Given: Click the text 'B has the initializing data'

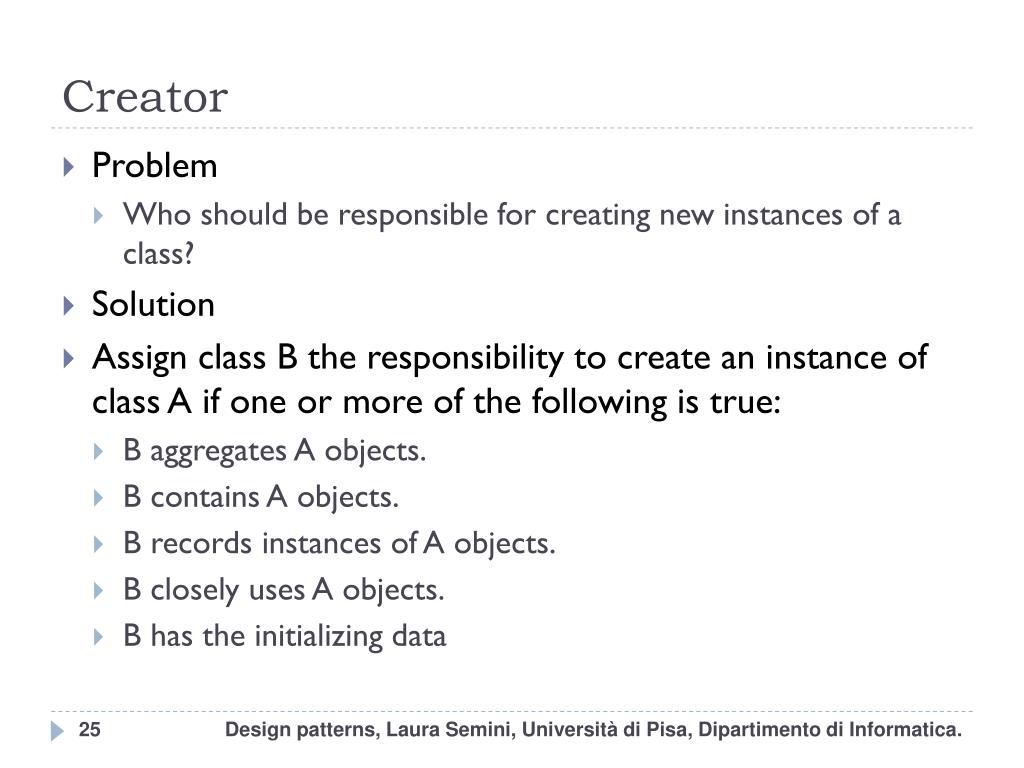Looking at the screenshot, I should [285, 636].
